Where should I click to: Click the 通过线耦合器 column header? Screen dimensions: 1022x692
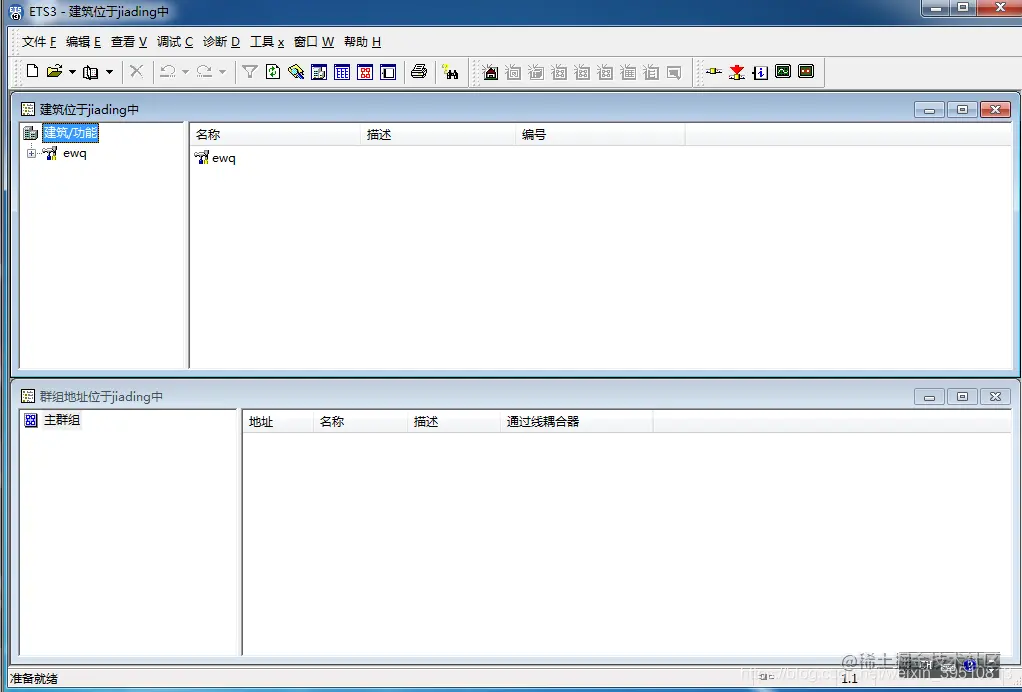point(577,422)
